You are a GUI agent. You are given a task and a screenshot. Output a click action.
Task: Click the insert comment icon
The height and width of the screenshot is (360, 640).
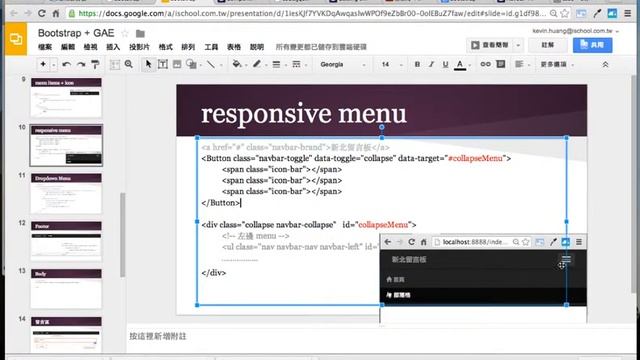(501, 64)
